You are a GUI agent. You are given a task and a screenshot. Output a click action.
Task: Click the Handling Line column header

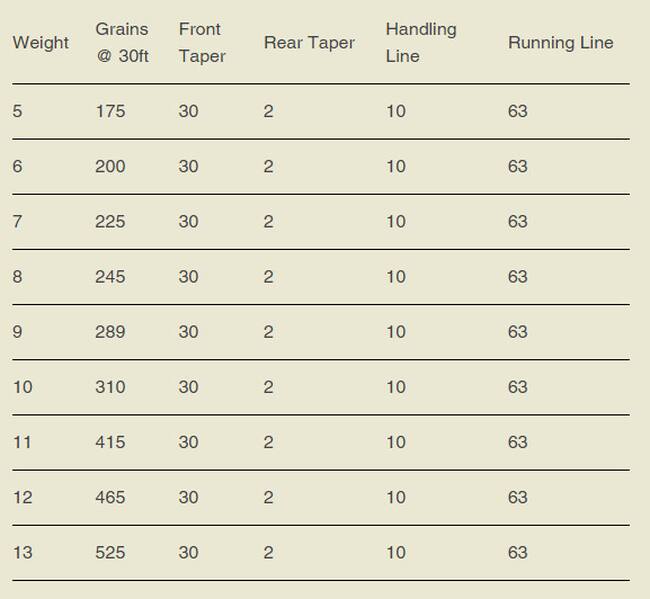tap(421, 43)
